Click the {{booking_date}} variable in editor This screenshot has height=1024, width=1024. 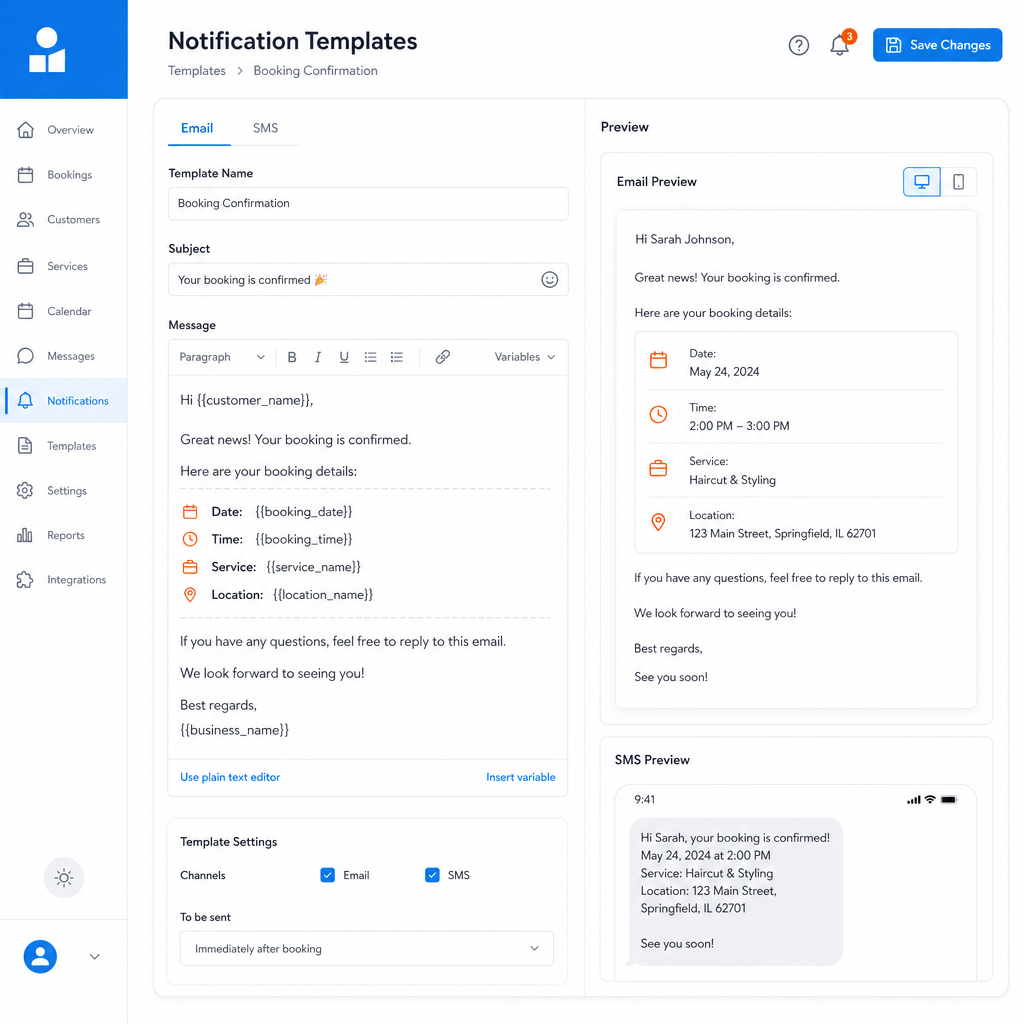[x=304, y=512]
